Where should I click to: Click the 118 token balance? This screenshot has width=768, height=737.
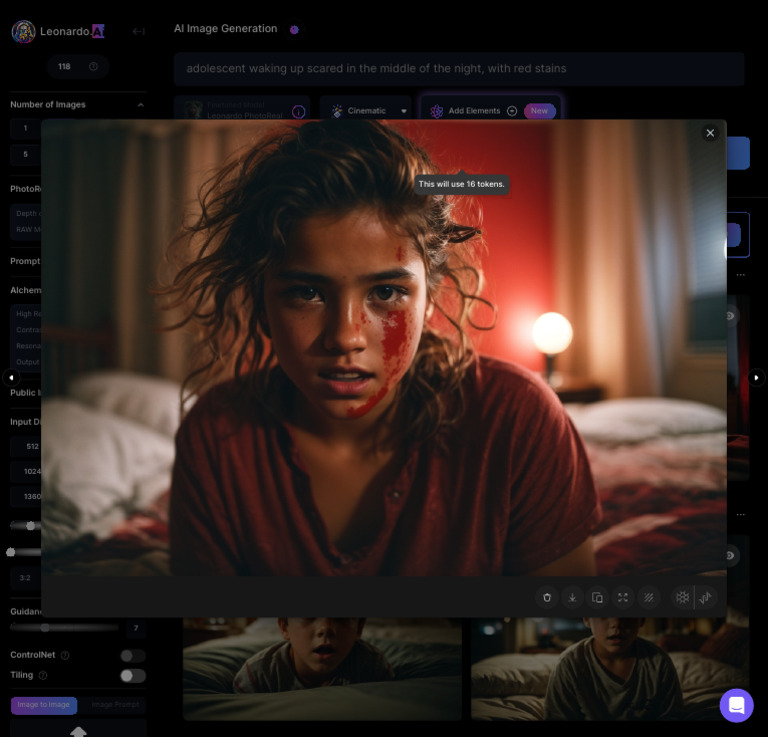64,67
